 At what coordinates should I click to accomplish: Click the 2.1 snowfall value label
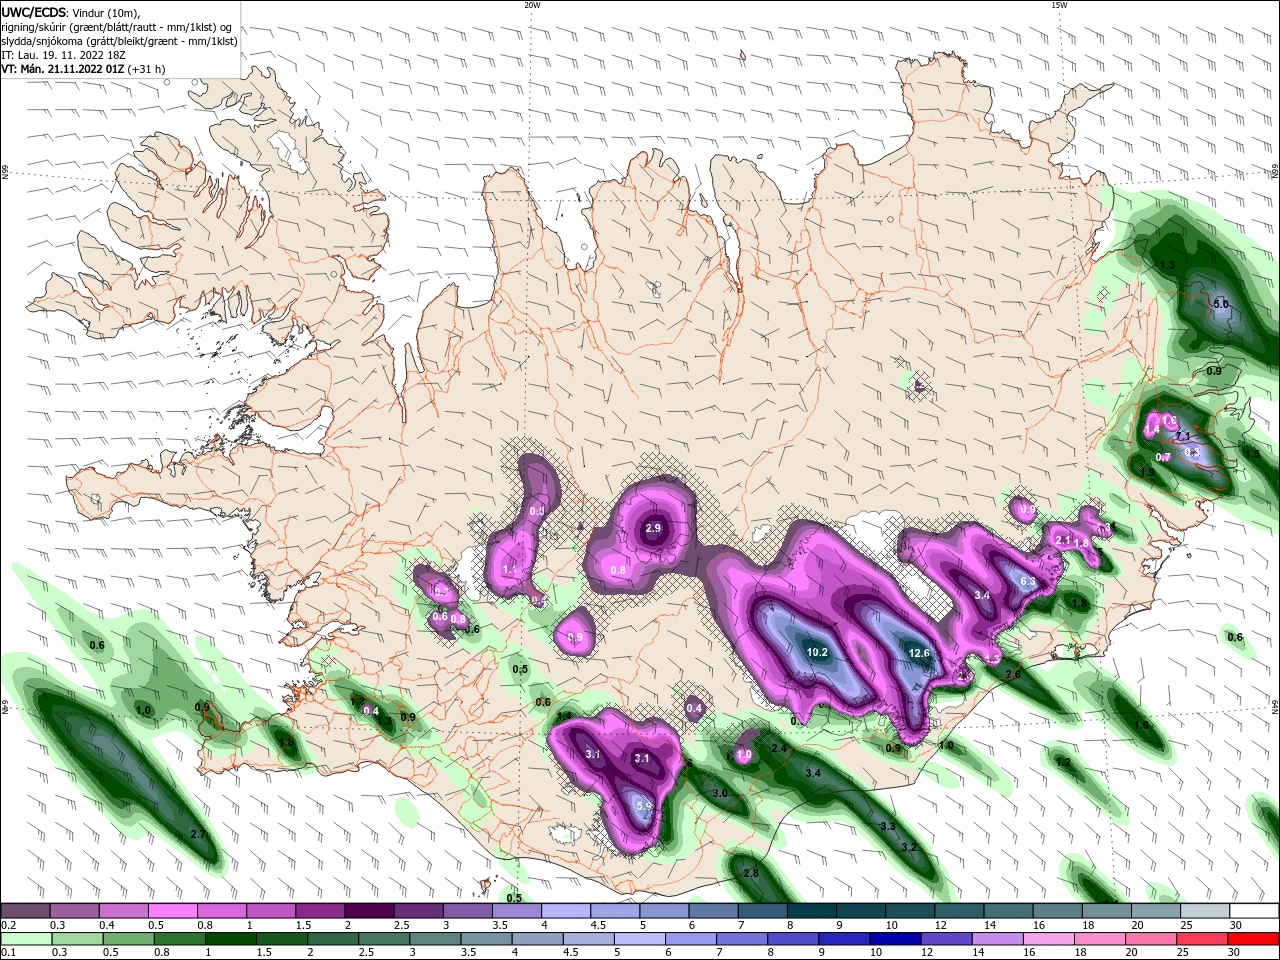[x=1063, y=540]
